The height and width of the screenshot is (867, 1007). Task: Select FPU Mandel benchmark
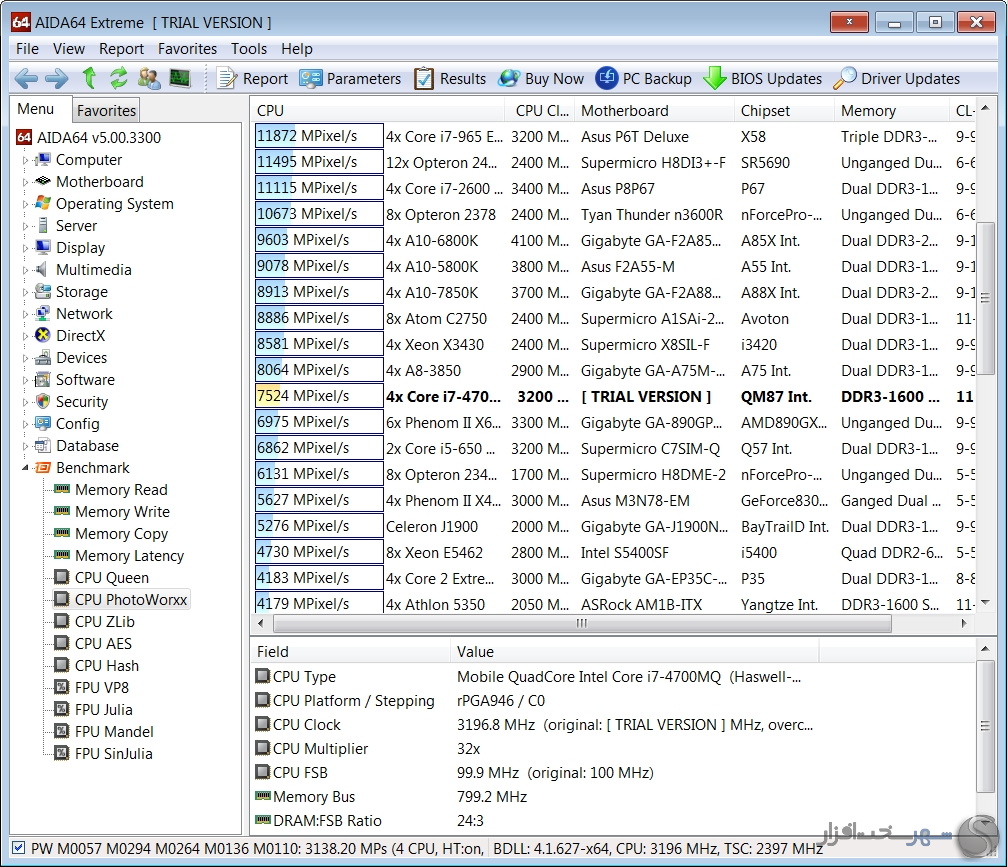(x=114, y=731)
